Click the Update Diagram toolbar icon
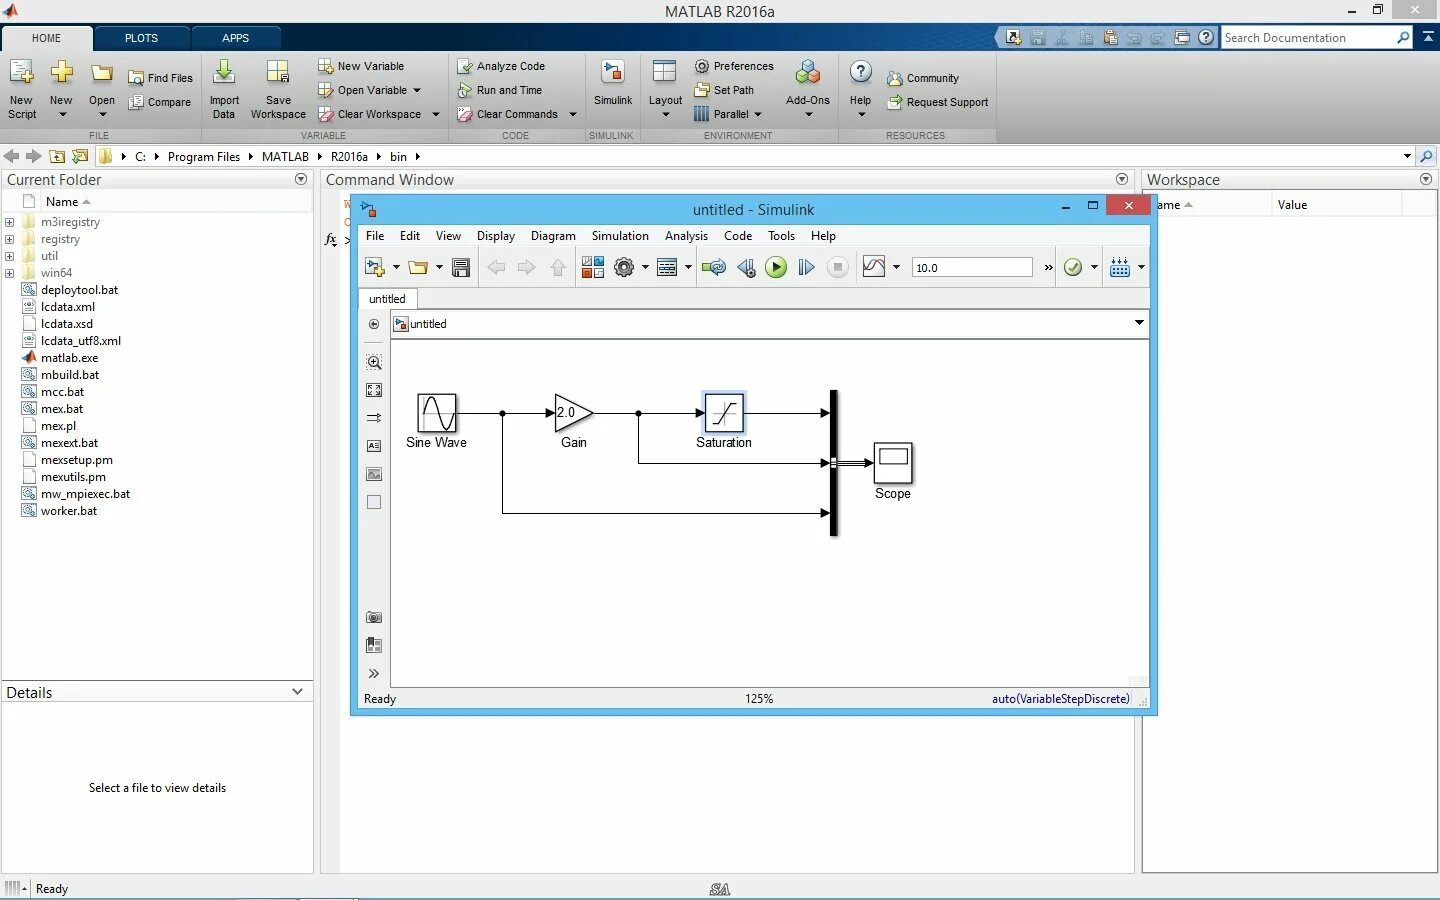Viewport: 1440px width, 900px height. tap(714, 267)
